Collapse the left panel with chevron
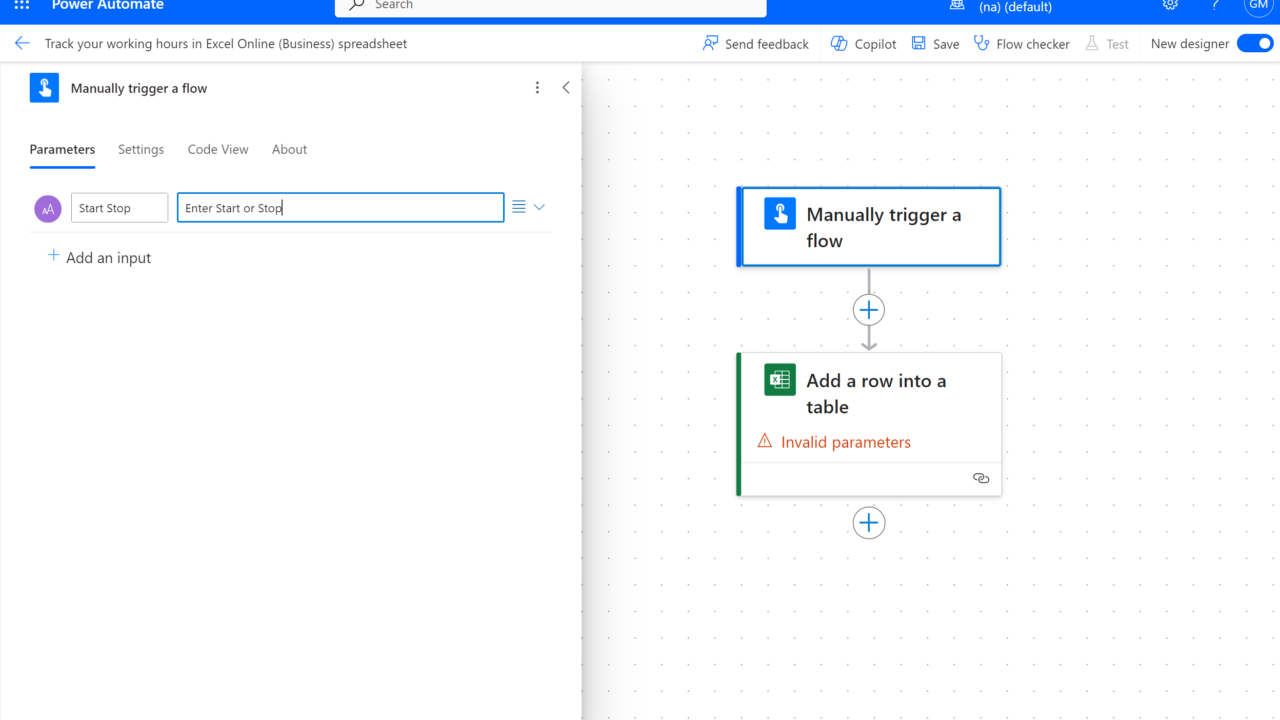The height and width of the screenshot is (720, 1280). click(566, 88)
